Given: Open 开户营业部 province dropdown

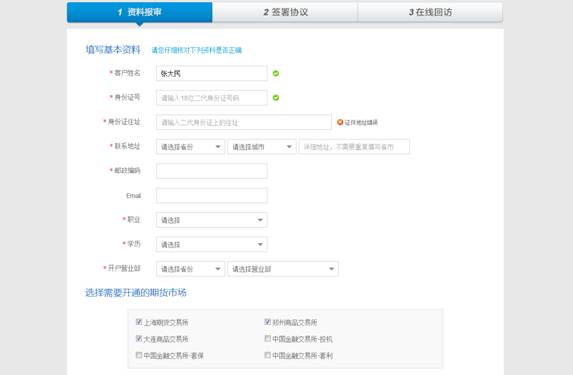Looking at the screenshot, I should [190, 269].
